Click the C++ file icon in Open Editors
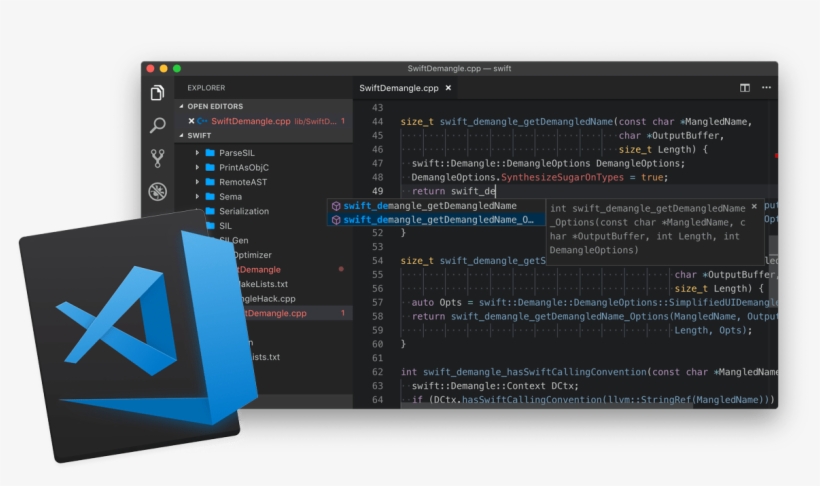 [202, 121]
